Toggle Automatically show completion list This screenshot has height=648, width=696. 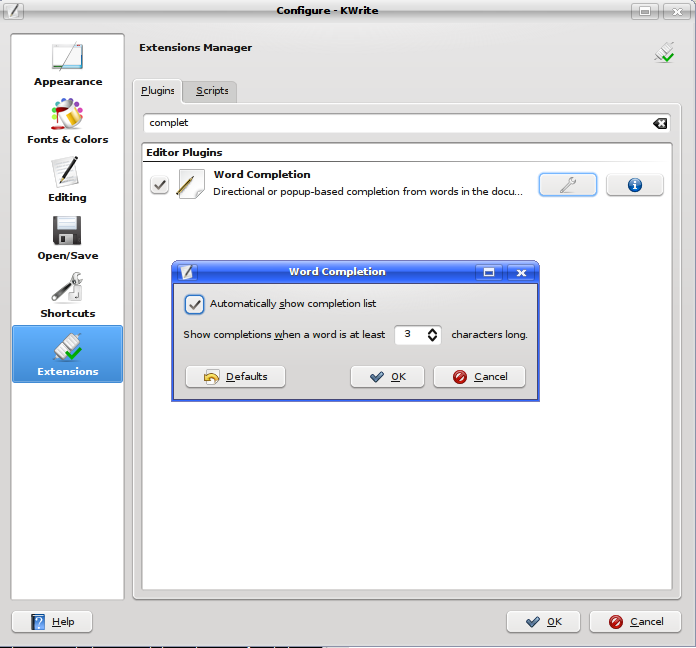coord(194,304)
